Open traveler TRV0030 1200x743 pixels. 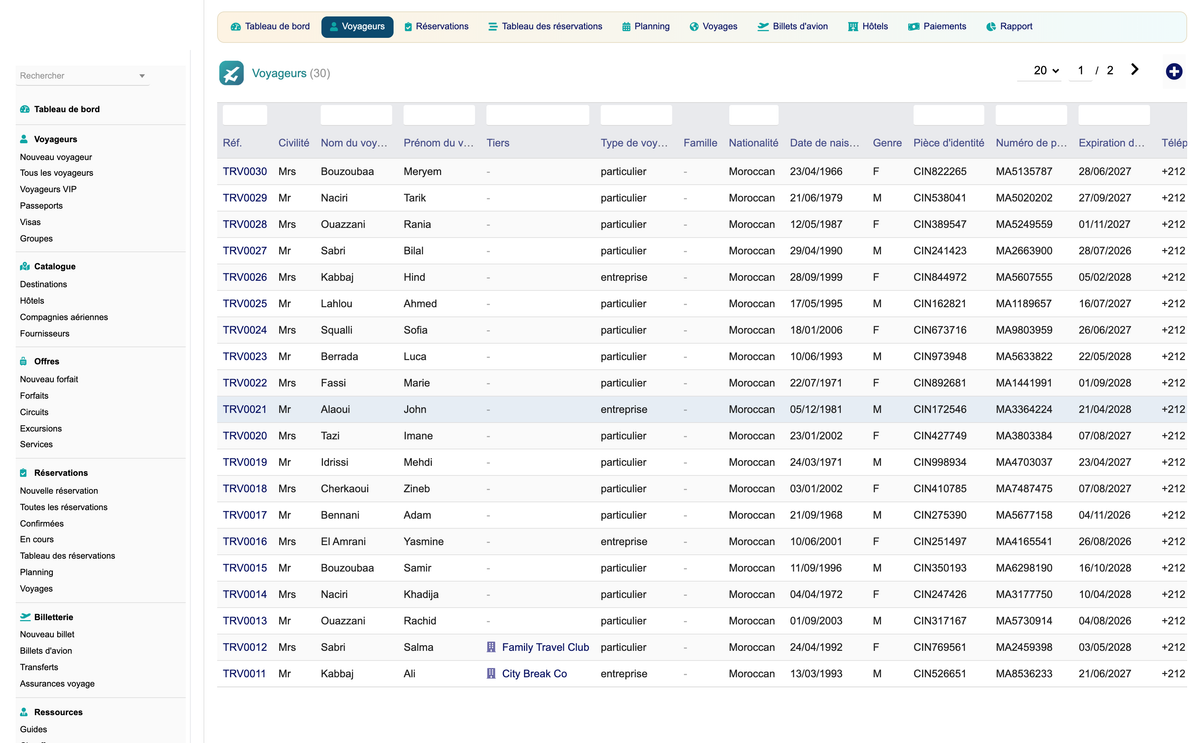point(245,172)
